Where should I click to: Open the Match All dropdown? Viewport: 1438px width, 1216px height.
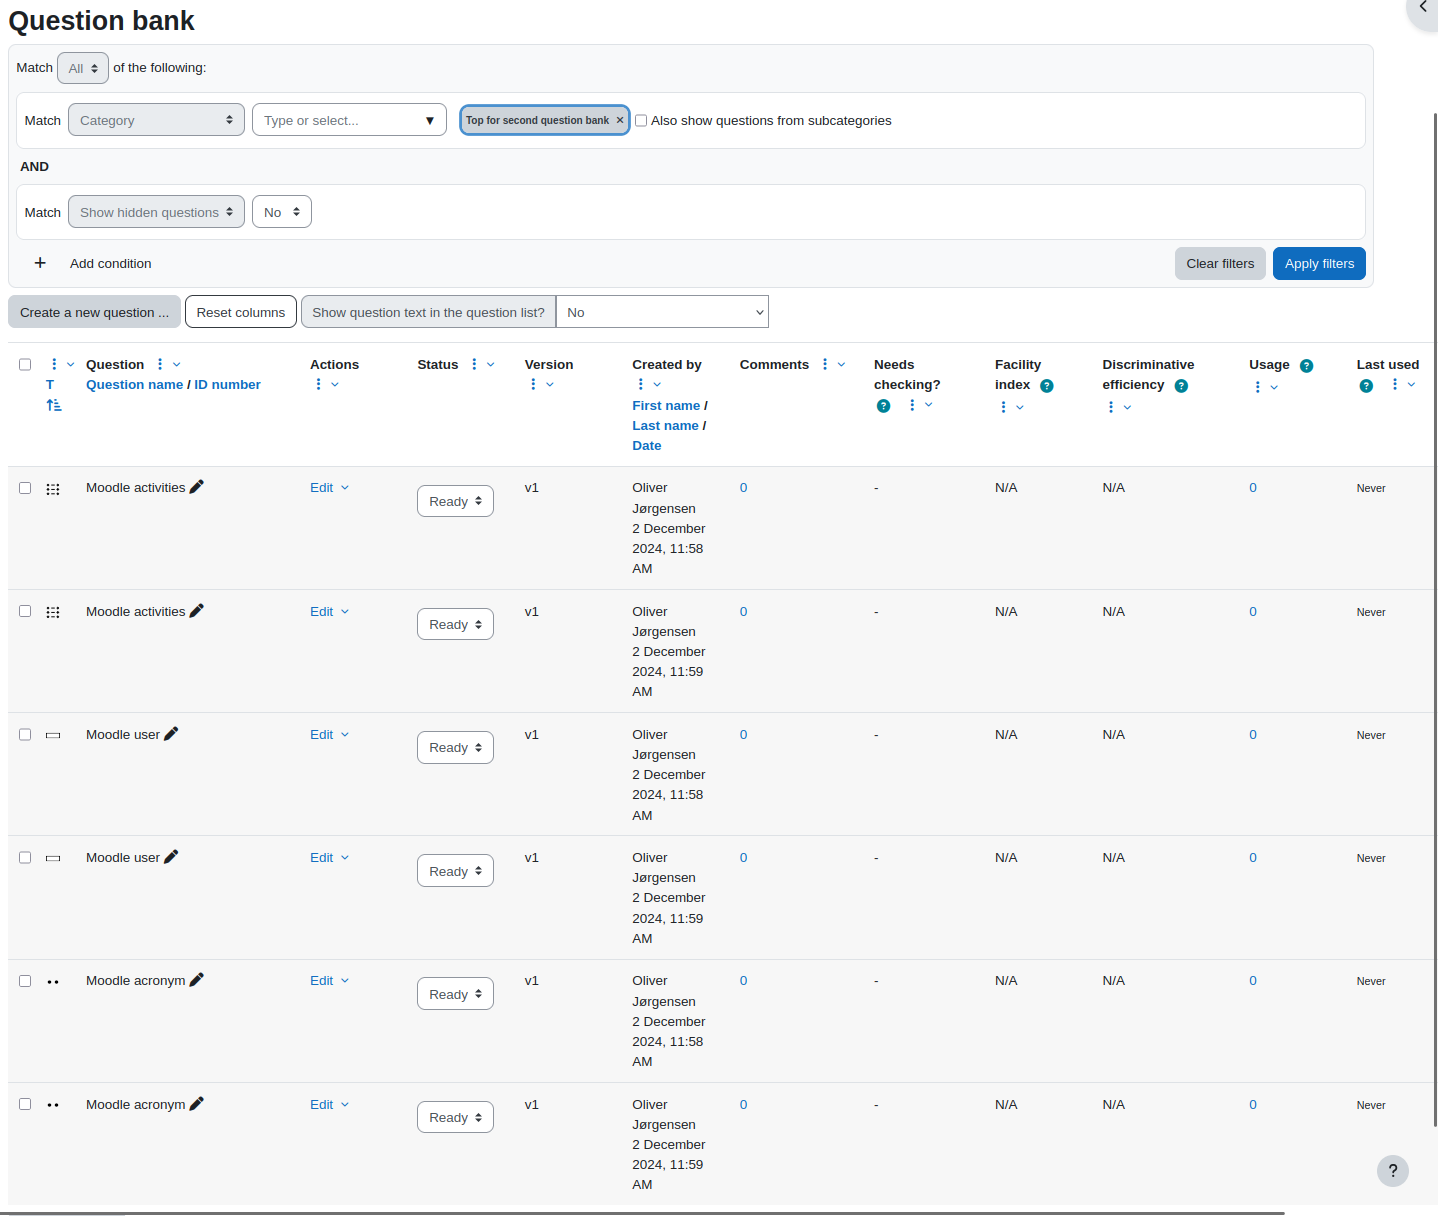point(83,68)
